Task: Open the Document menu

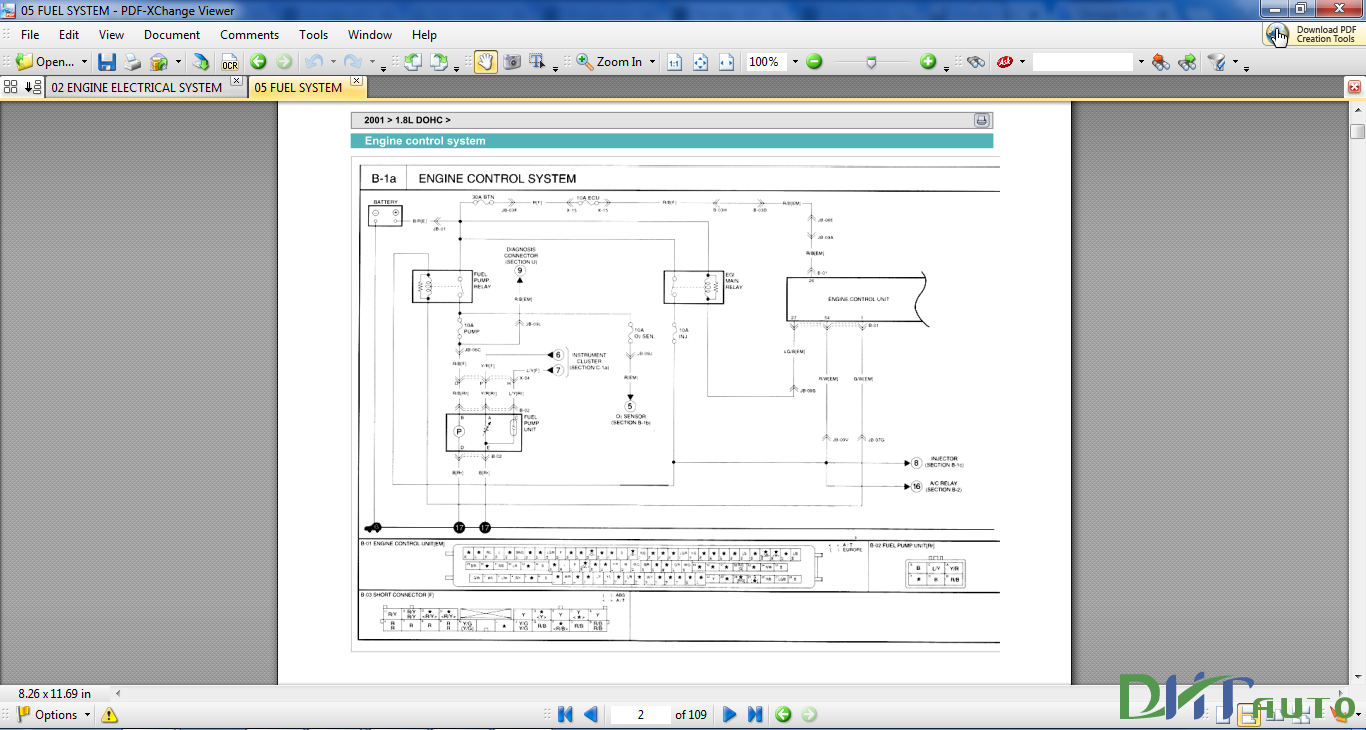Action: point(172,35)
